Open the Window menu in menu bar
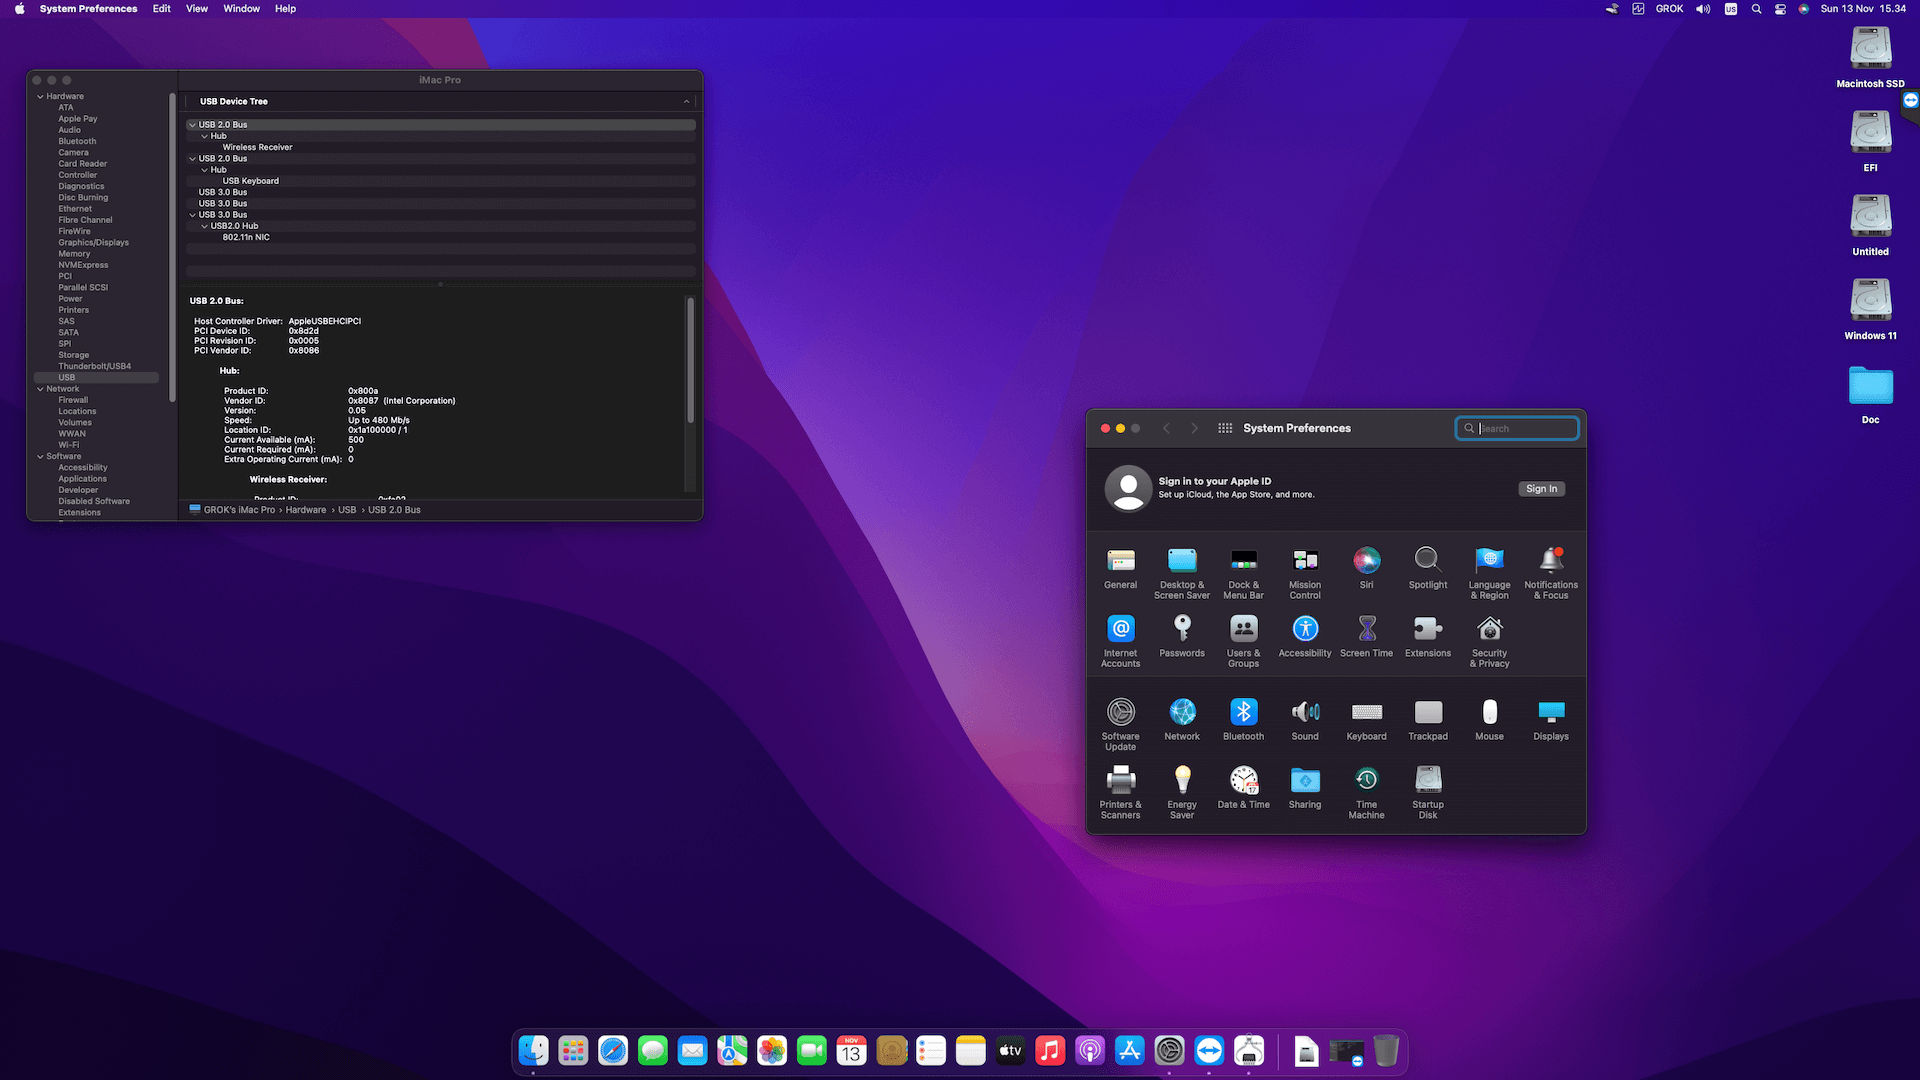Image resolution: width=1920 pixels, height=1080 pixels. click(241, 9)
